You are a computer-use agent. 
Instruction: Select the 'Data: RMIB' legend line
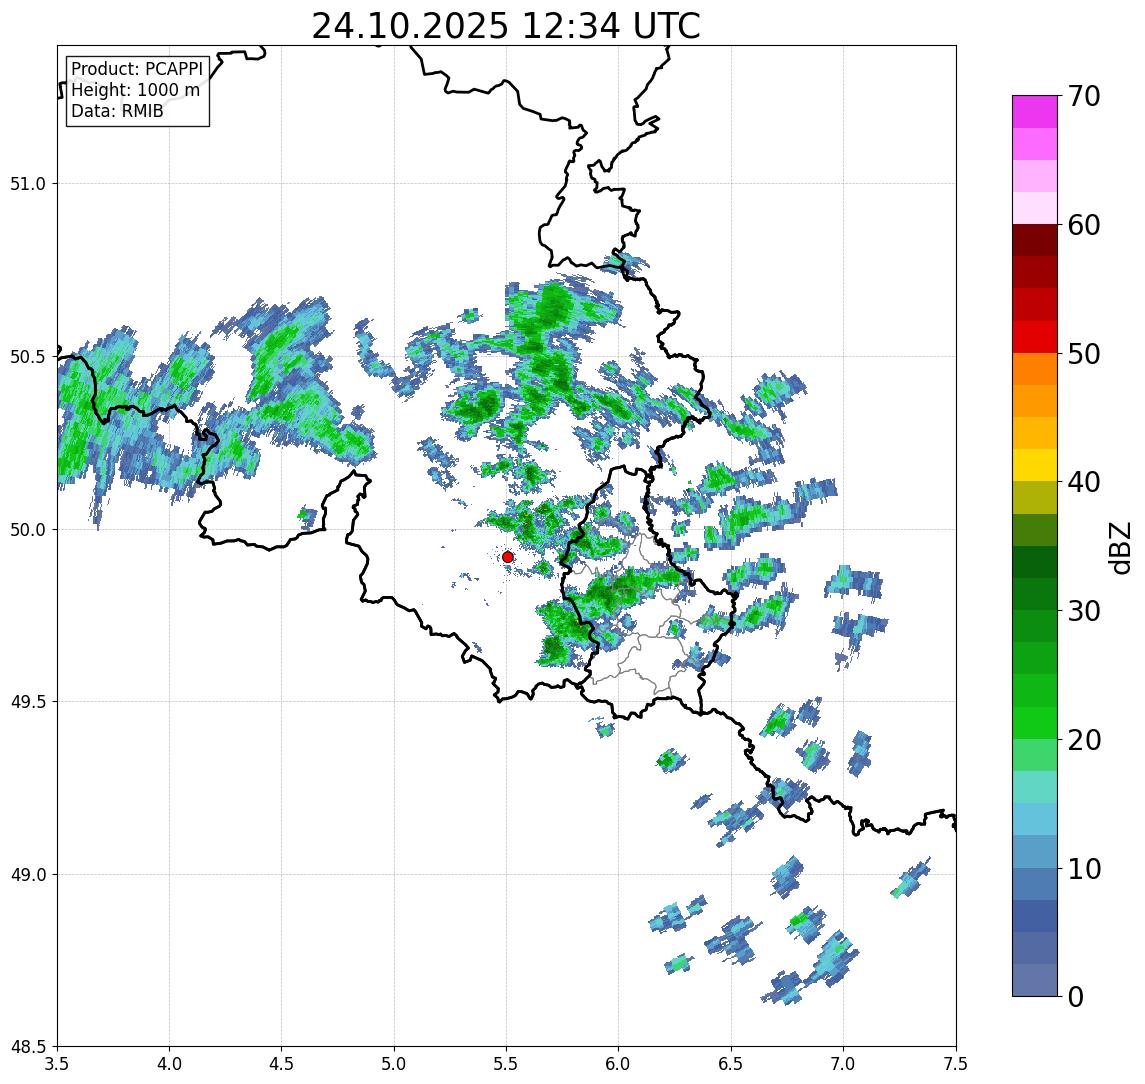tap(117, 111)
